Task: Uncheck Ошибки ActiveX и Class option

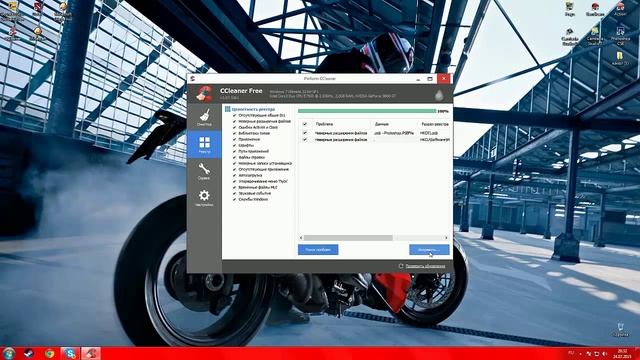Action: [234, 127]
